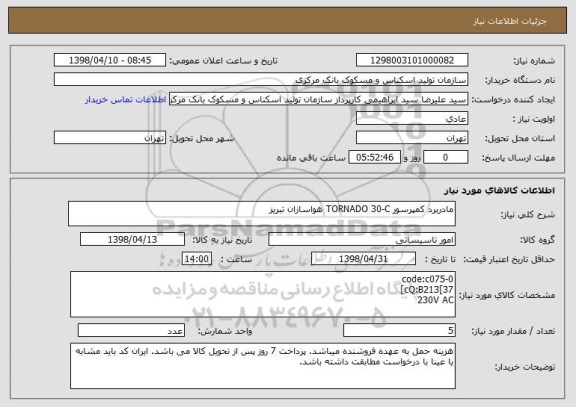Select the نام دستگاه خریدار field
This screenshot has width=576, height=407.
(261, 80)
